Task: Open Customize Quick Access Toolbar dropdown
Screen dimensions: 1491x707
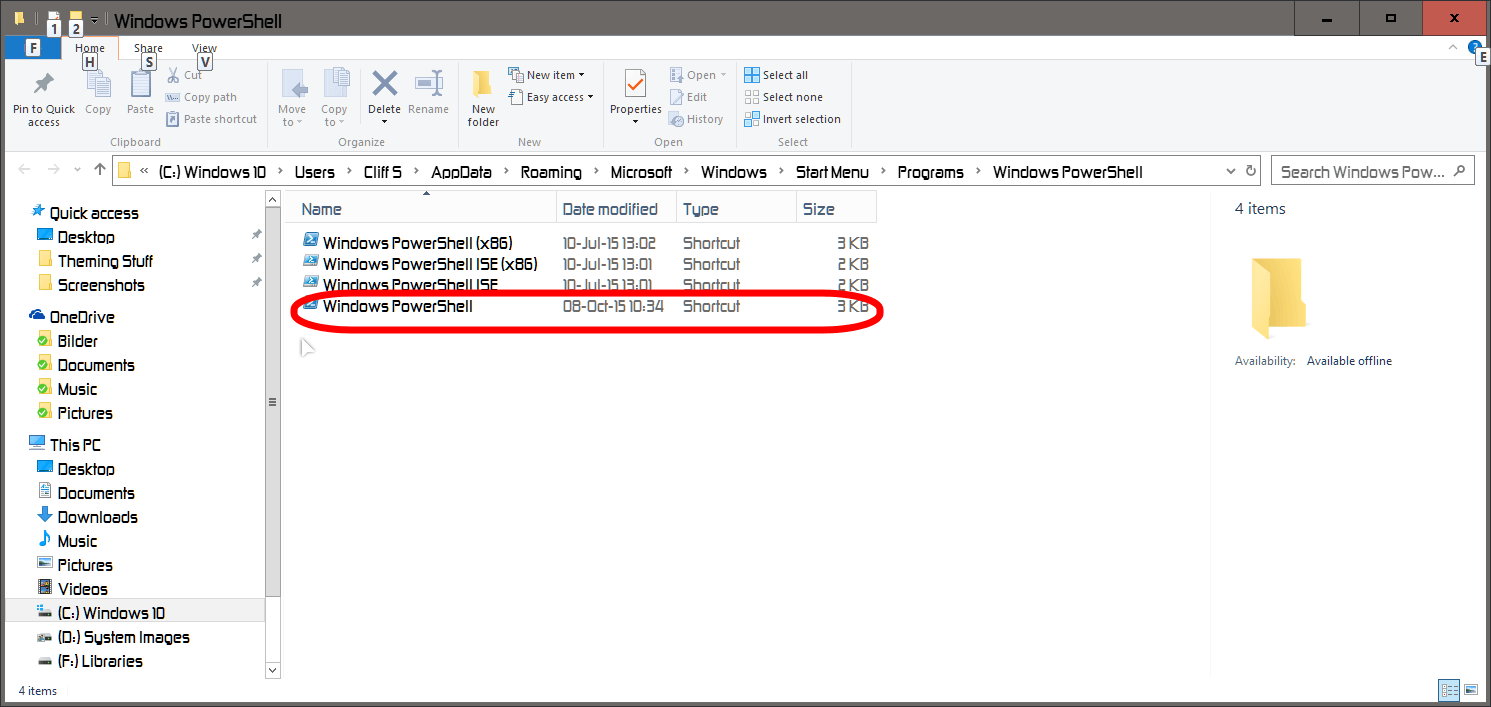Action: click(94, 19)
